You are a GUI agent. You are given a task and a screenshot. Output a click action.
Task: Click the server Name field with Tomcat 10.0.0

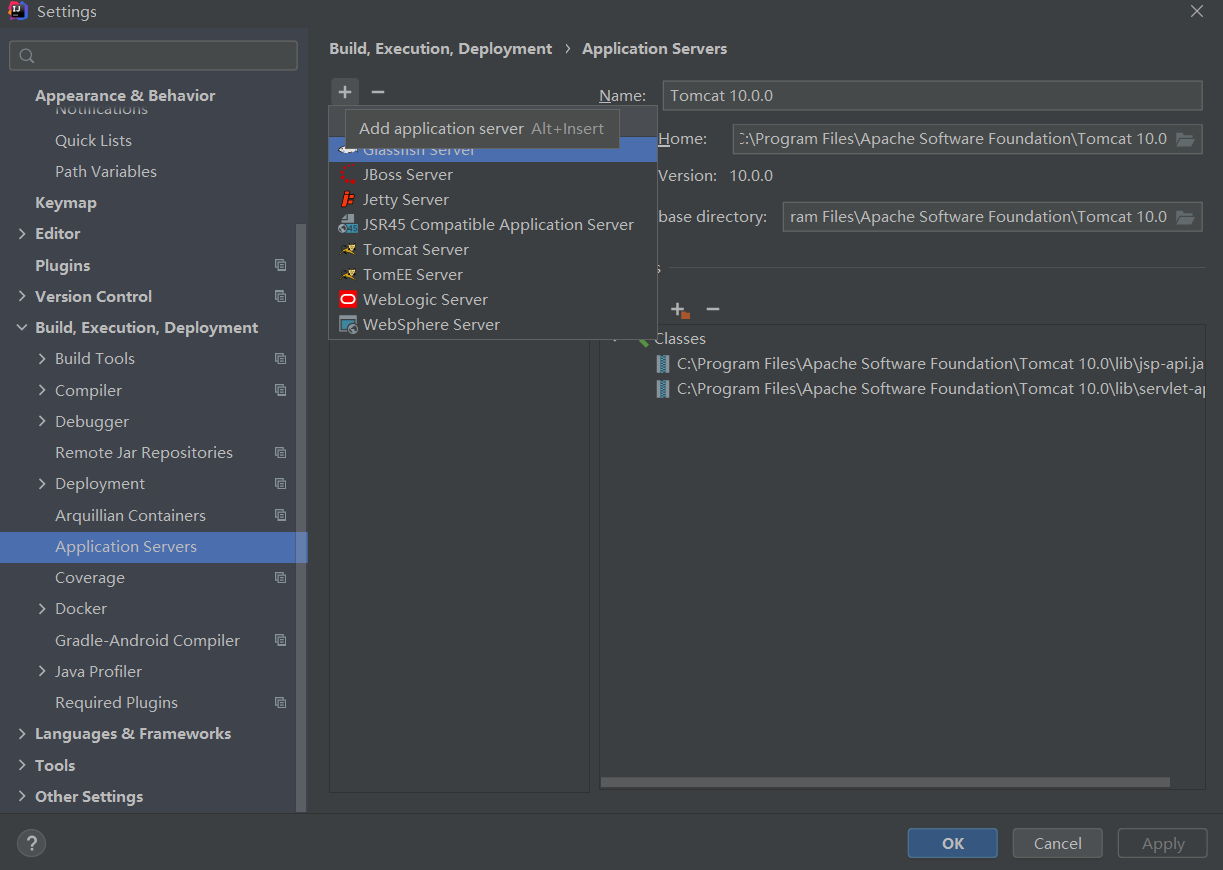point(932,96)
